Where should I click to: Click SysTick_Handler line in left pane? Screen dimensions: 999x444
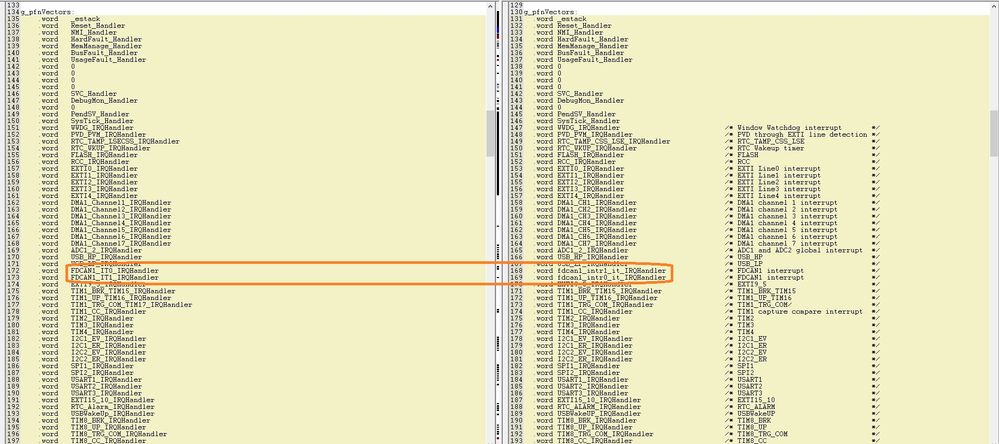tap(102, 121)
